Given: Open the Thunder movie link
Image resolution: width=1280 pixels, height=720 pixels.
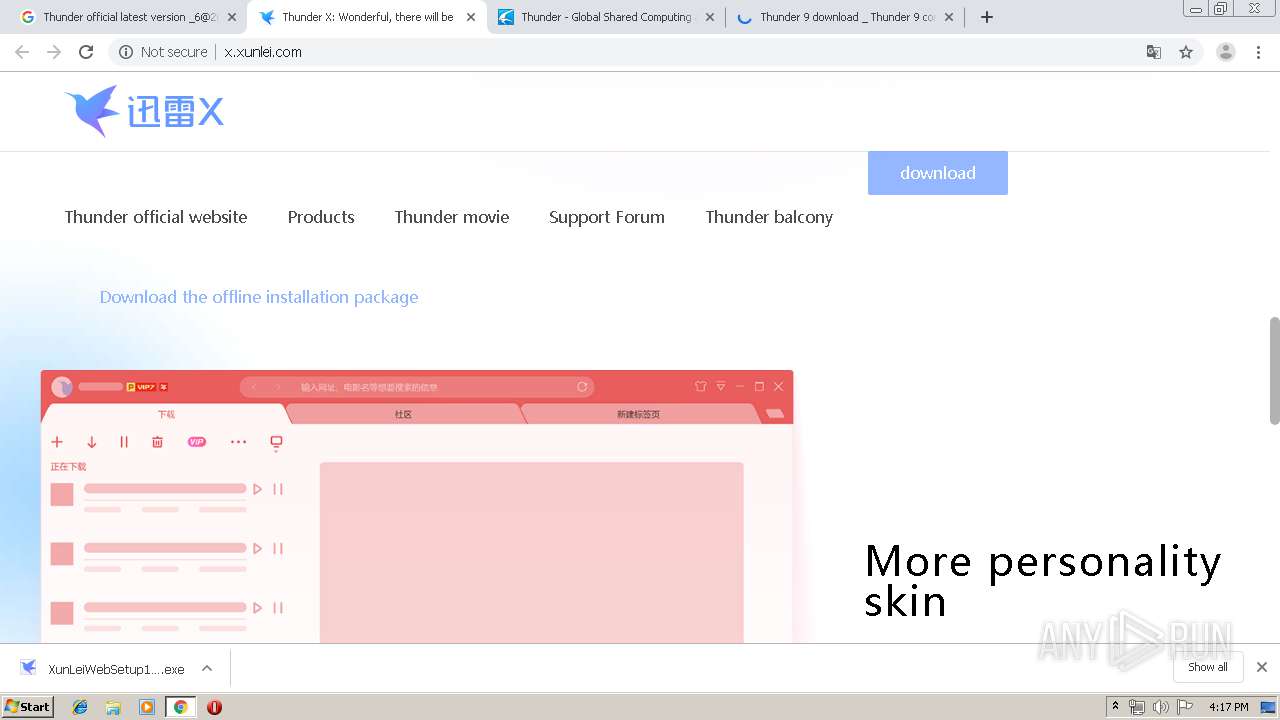Looking at the screenshot, I should [x=452, y=217].
